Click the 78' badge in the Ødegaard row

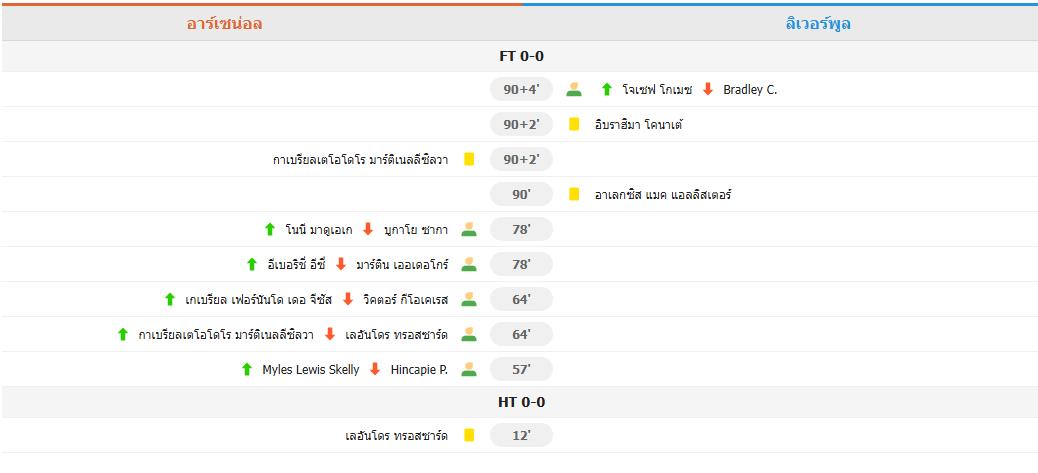point(521,265)
